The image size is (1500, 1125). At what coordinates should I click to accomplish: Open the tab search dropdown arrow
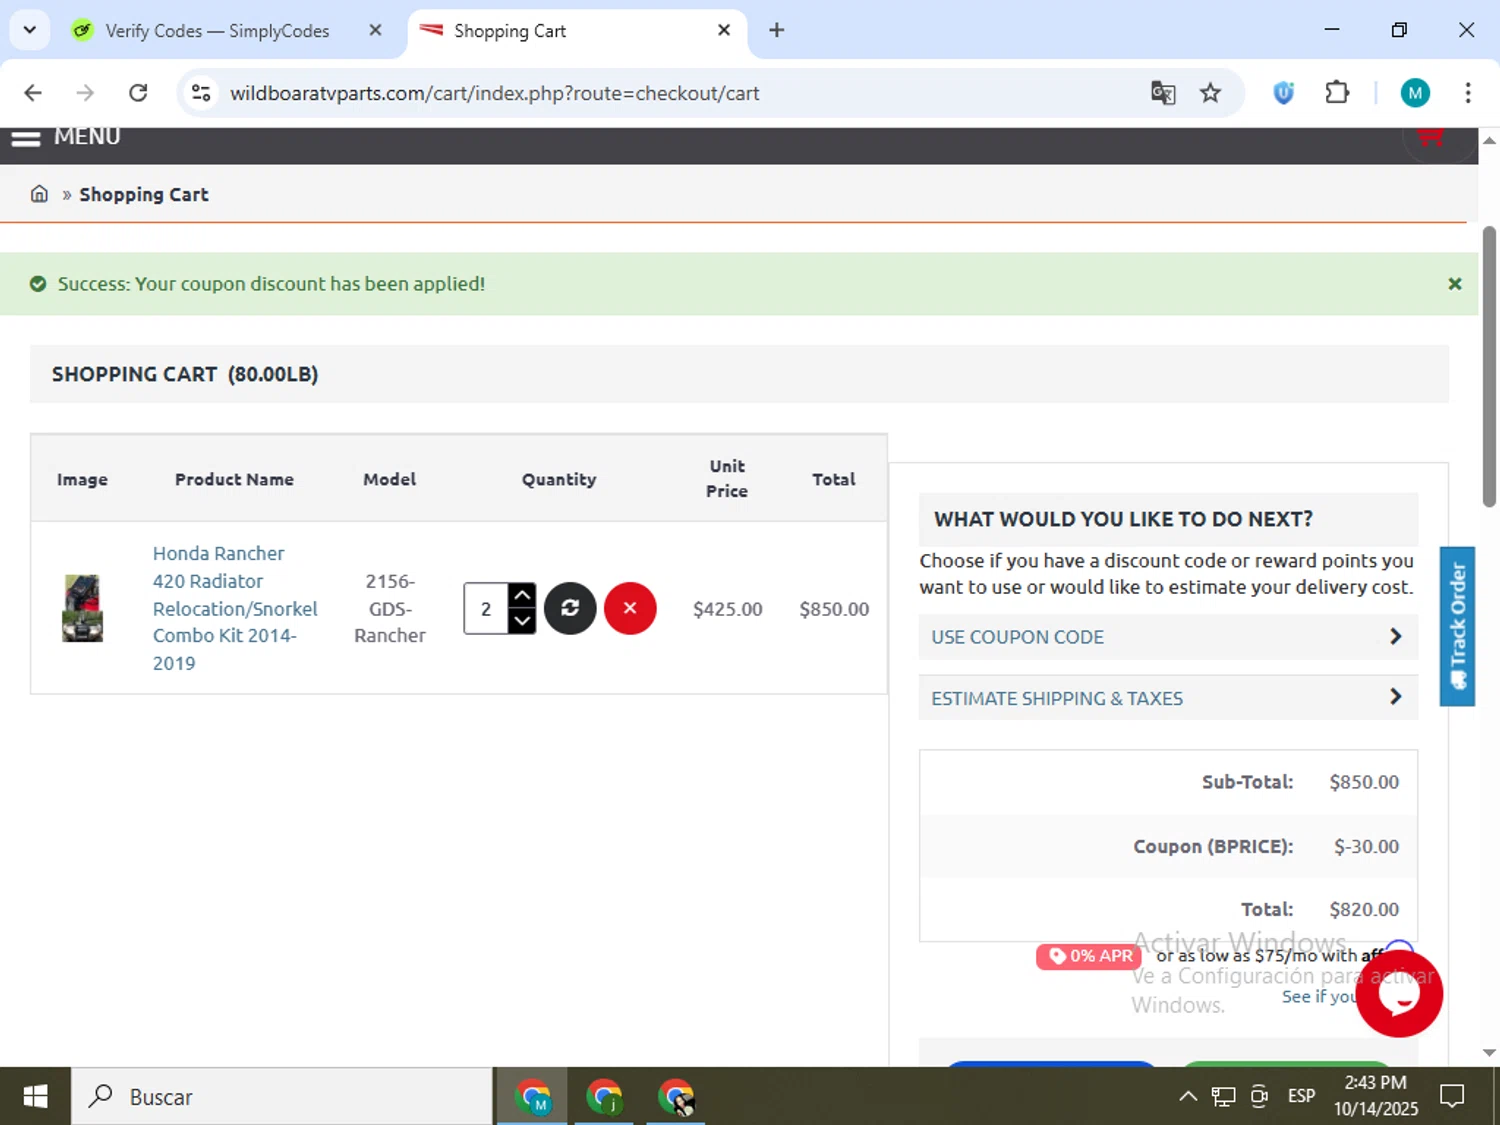30,30
